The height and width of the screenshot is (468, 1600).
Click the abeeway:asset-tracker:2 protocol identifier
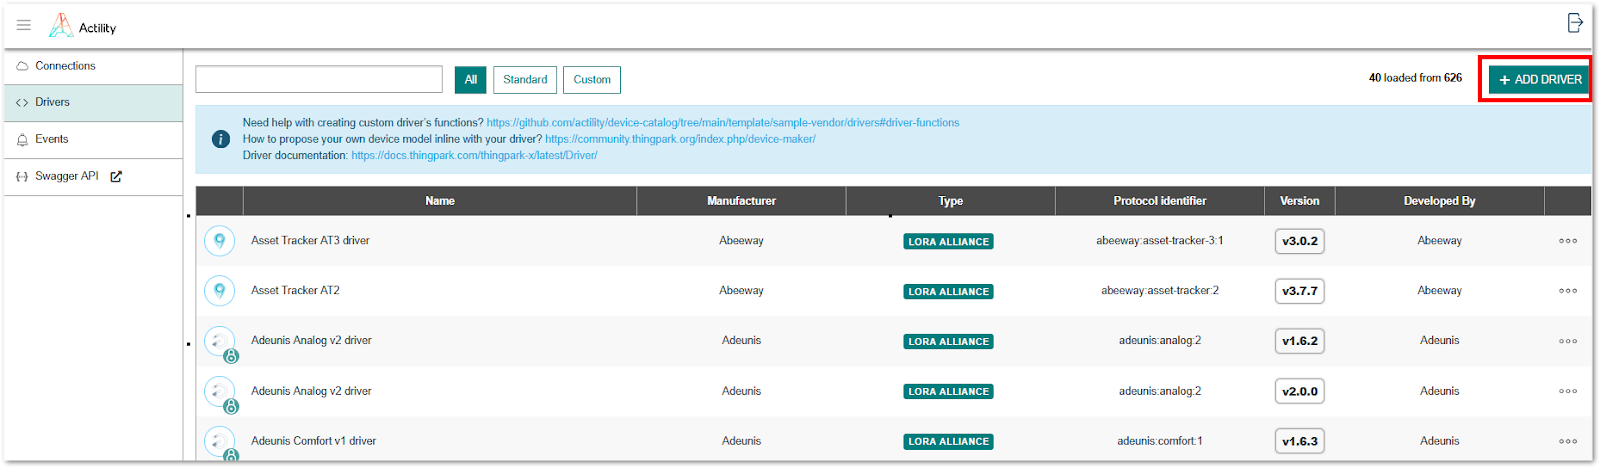(1160, 291)
